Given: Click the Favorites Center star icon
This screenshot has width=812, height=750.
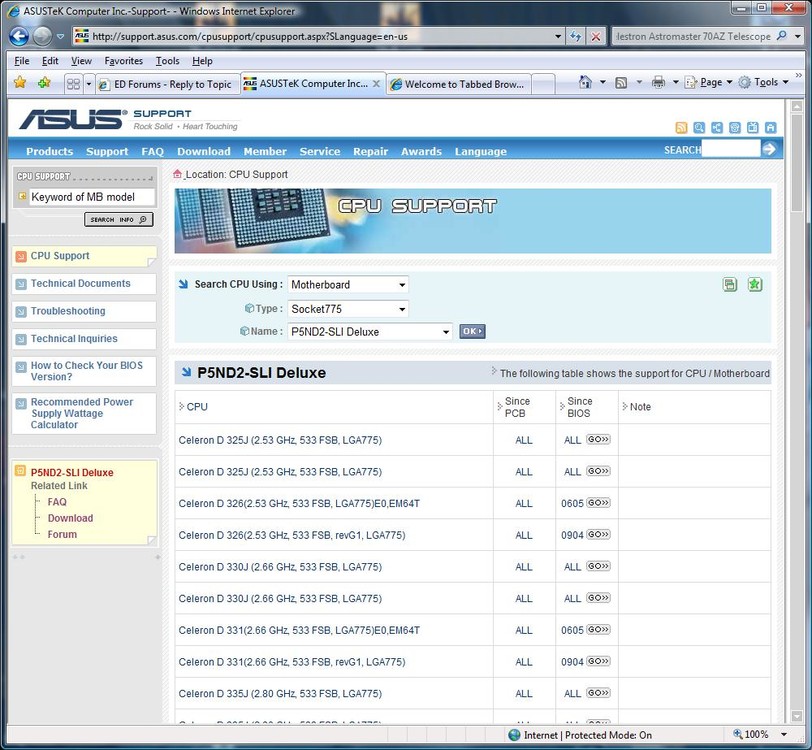Looking at the screenshot, I should [20, 82].
